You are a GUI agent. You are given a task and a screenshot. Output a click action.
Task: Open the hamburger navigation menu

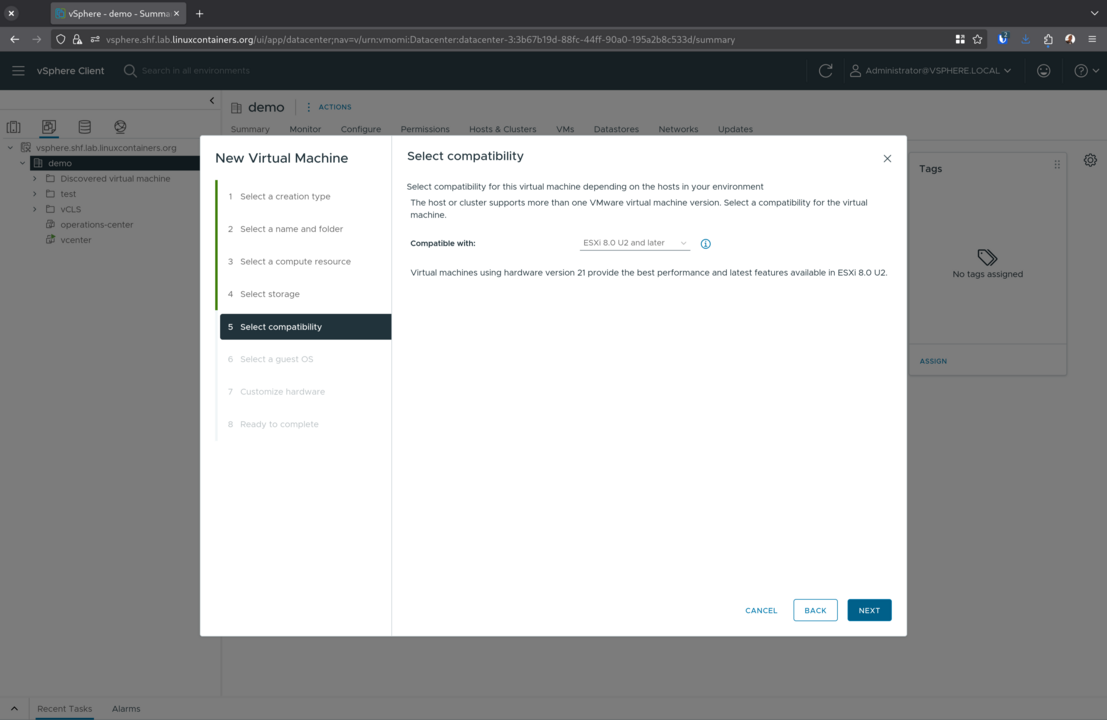(x=18, y=71)
